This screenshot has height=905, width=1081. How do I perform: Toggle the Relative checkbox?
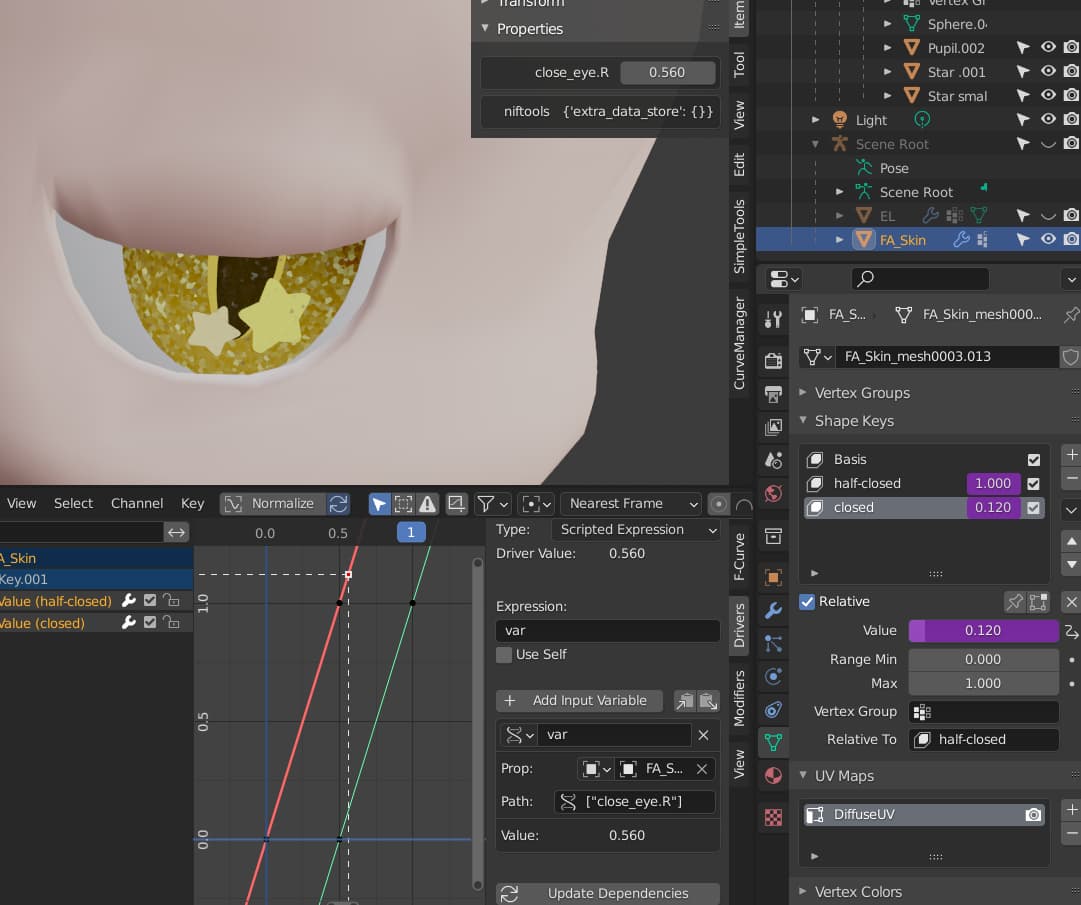pyautogui.click(x=807, y=602)
